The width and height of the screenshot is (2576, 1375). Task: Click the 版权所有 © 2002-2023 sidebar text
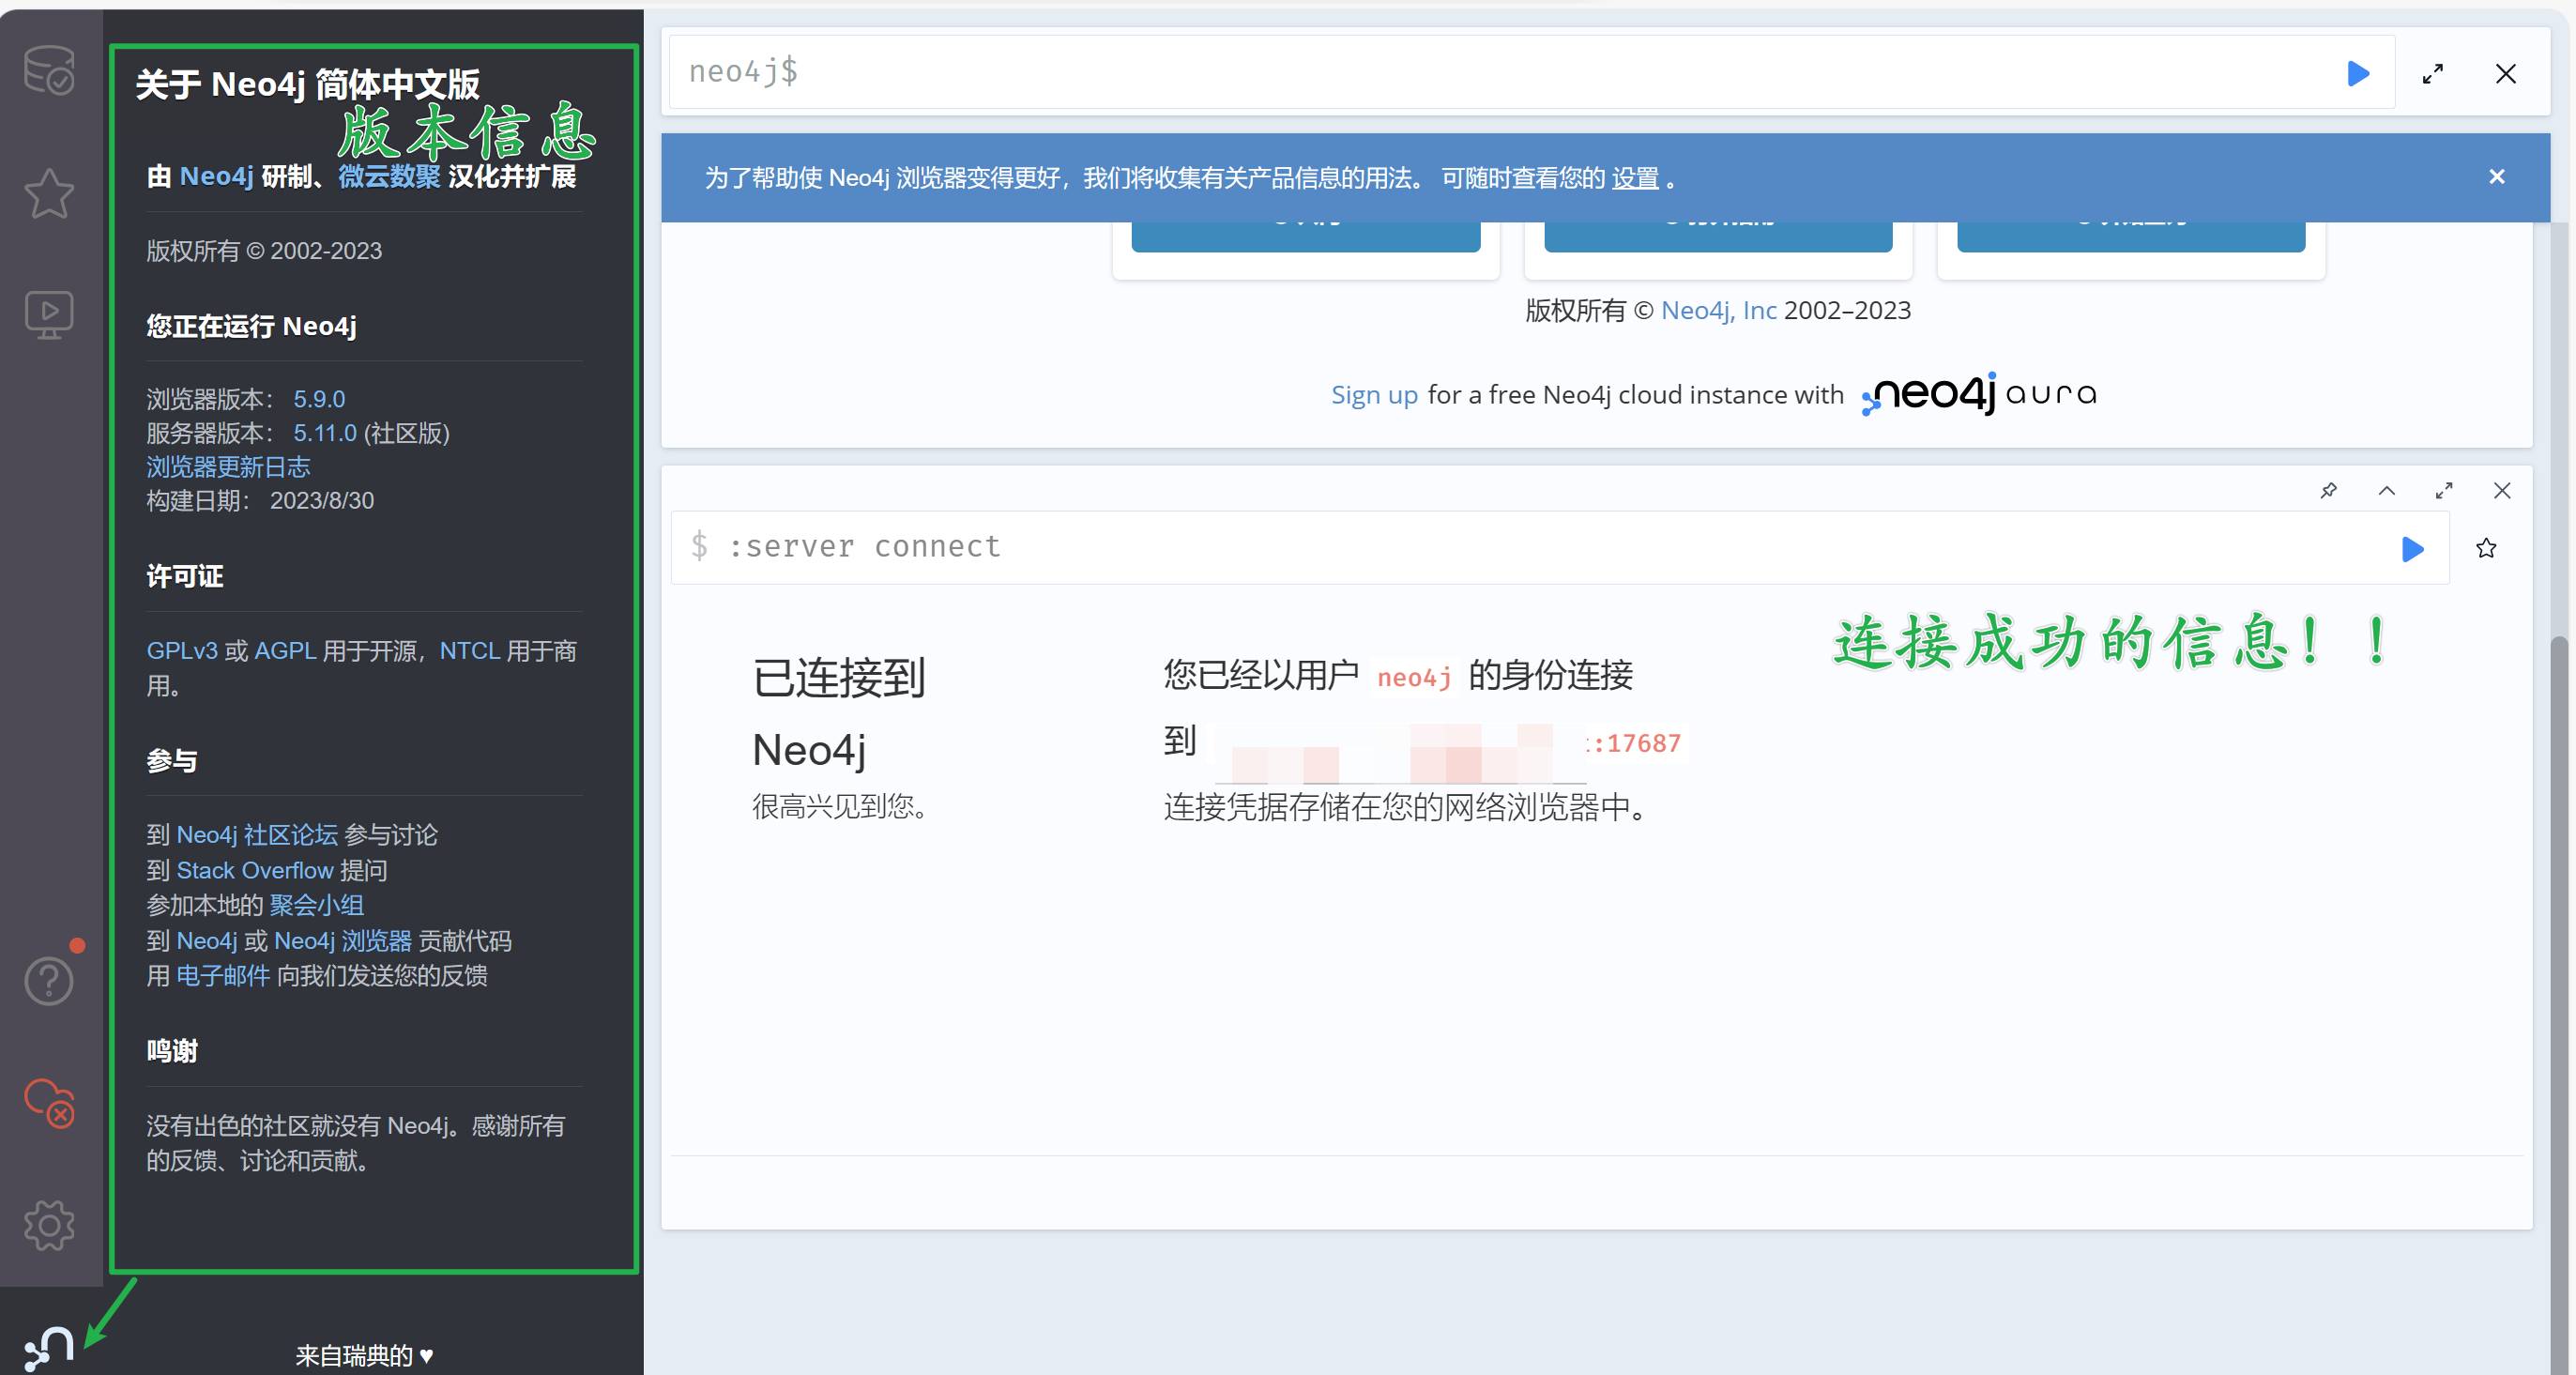264,251
